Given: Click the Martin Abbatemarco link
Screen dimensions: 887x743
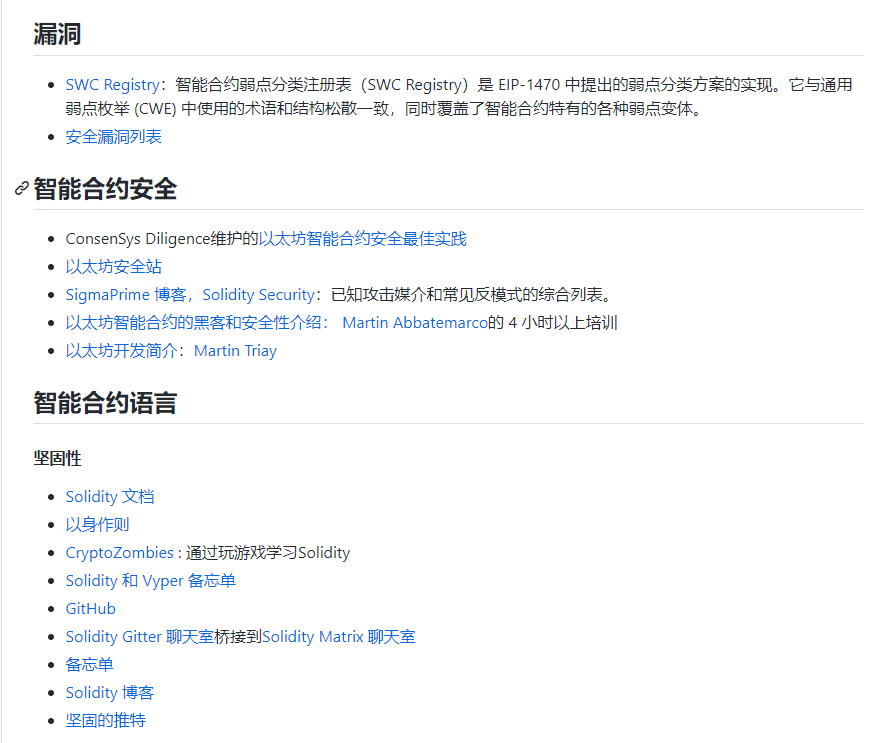Looking at the screenshot, I should (x=415, y=323).
